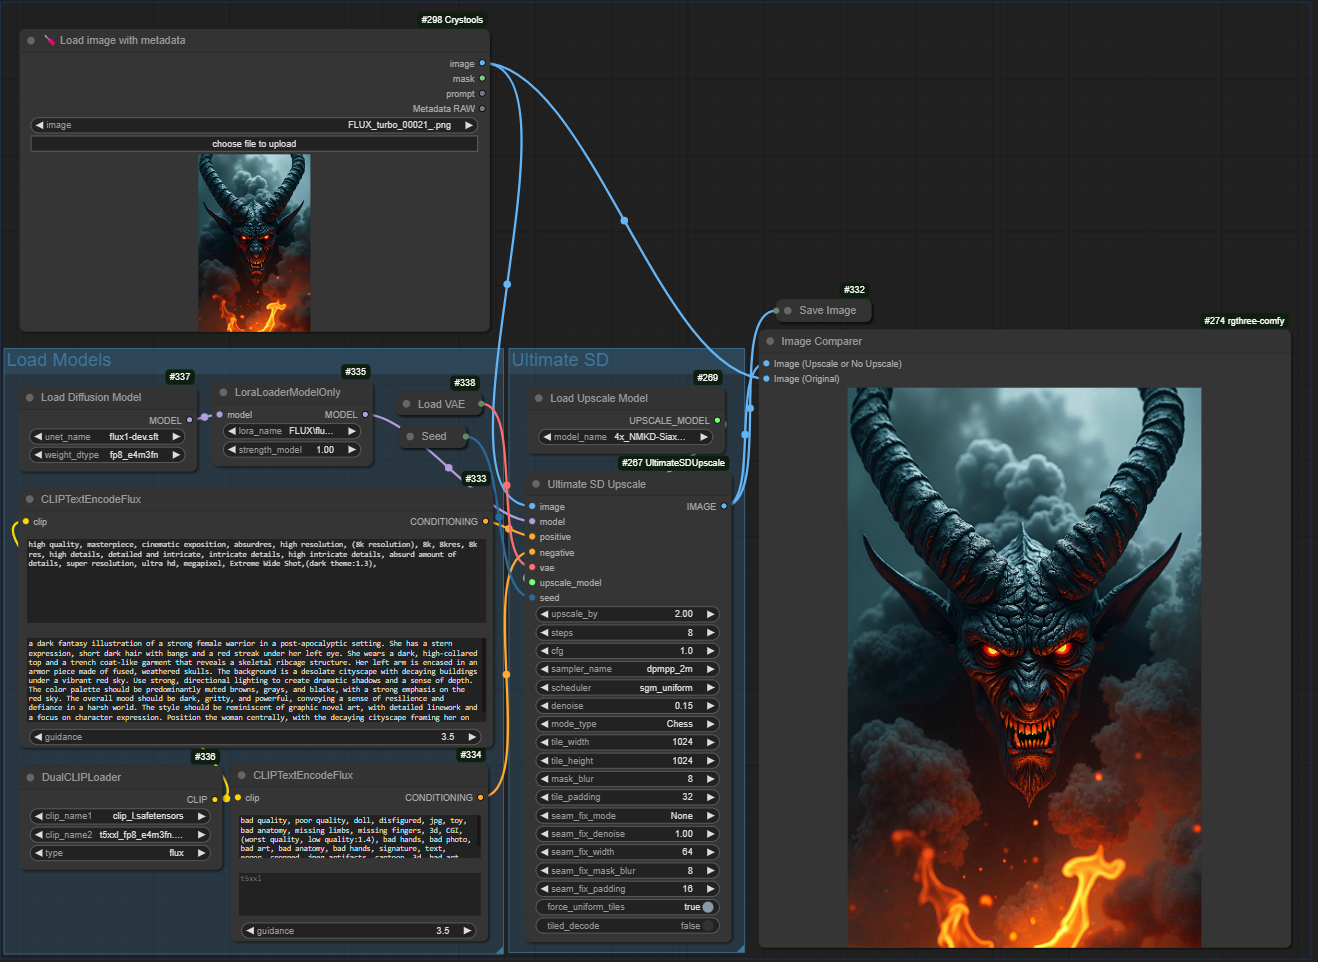Select the Ultimate SD group title
Screen dimensions: 1318x962
559,360
